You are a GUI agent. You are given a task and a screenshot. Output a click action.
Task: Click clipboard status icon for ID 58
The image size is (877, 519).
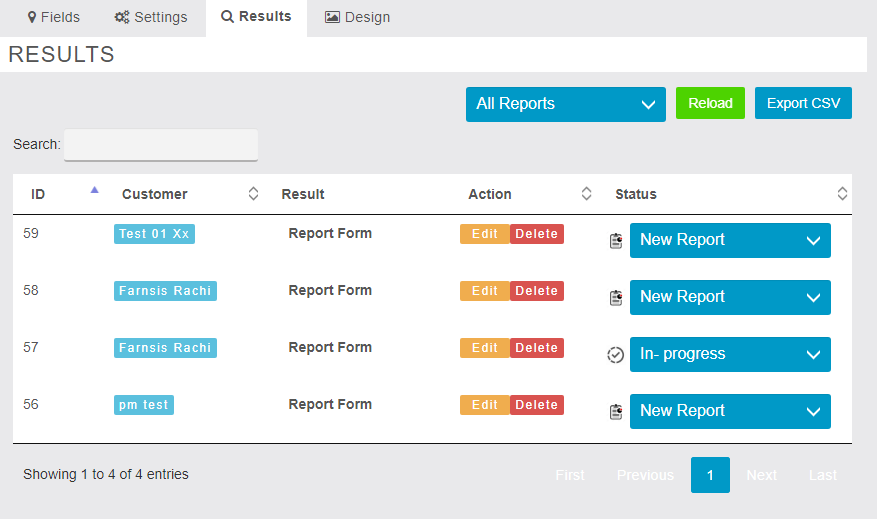pos(616,297)
